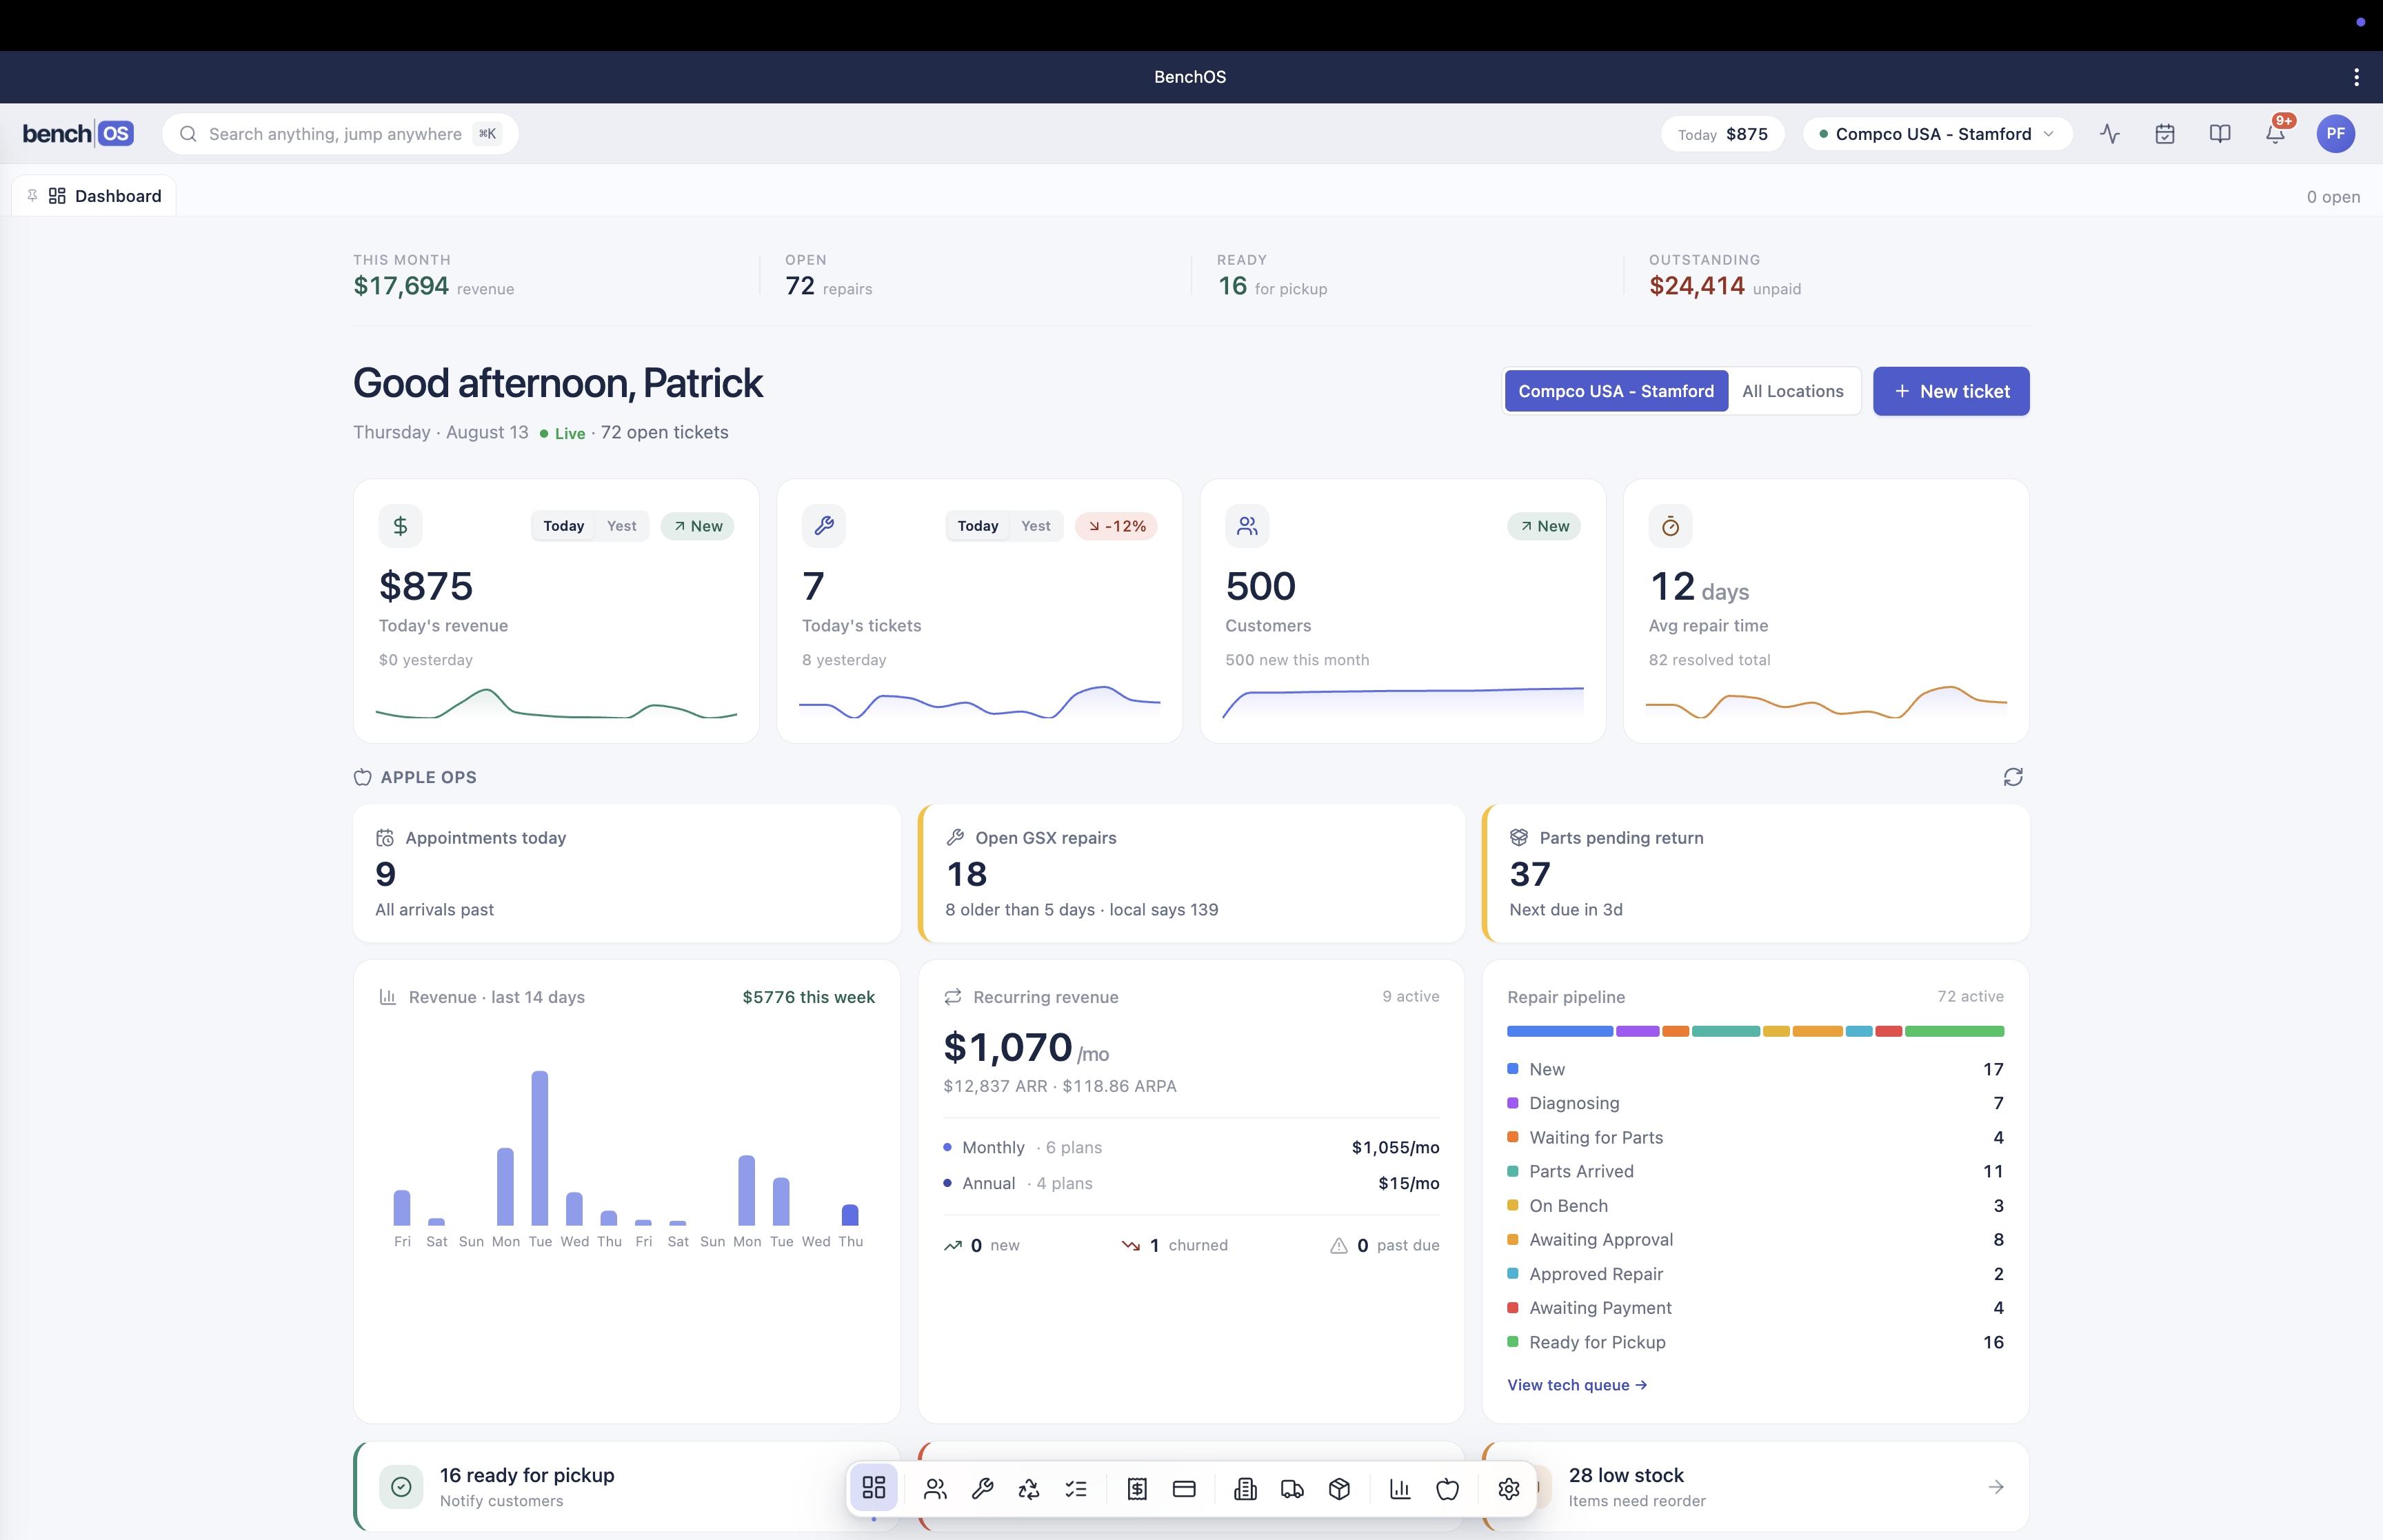Image resolution: width=2383 pixels, height=1540 pixels.
Task: Open the three-dot menu in the BenchOS title bar
Action: (x=2356, y=77)
